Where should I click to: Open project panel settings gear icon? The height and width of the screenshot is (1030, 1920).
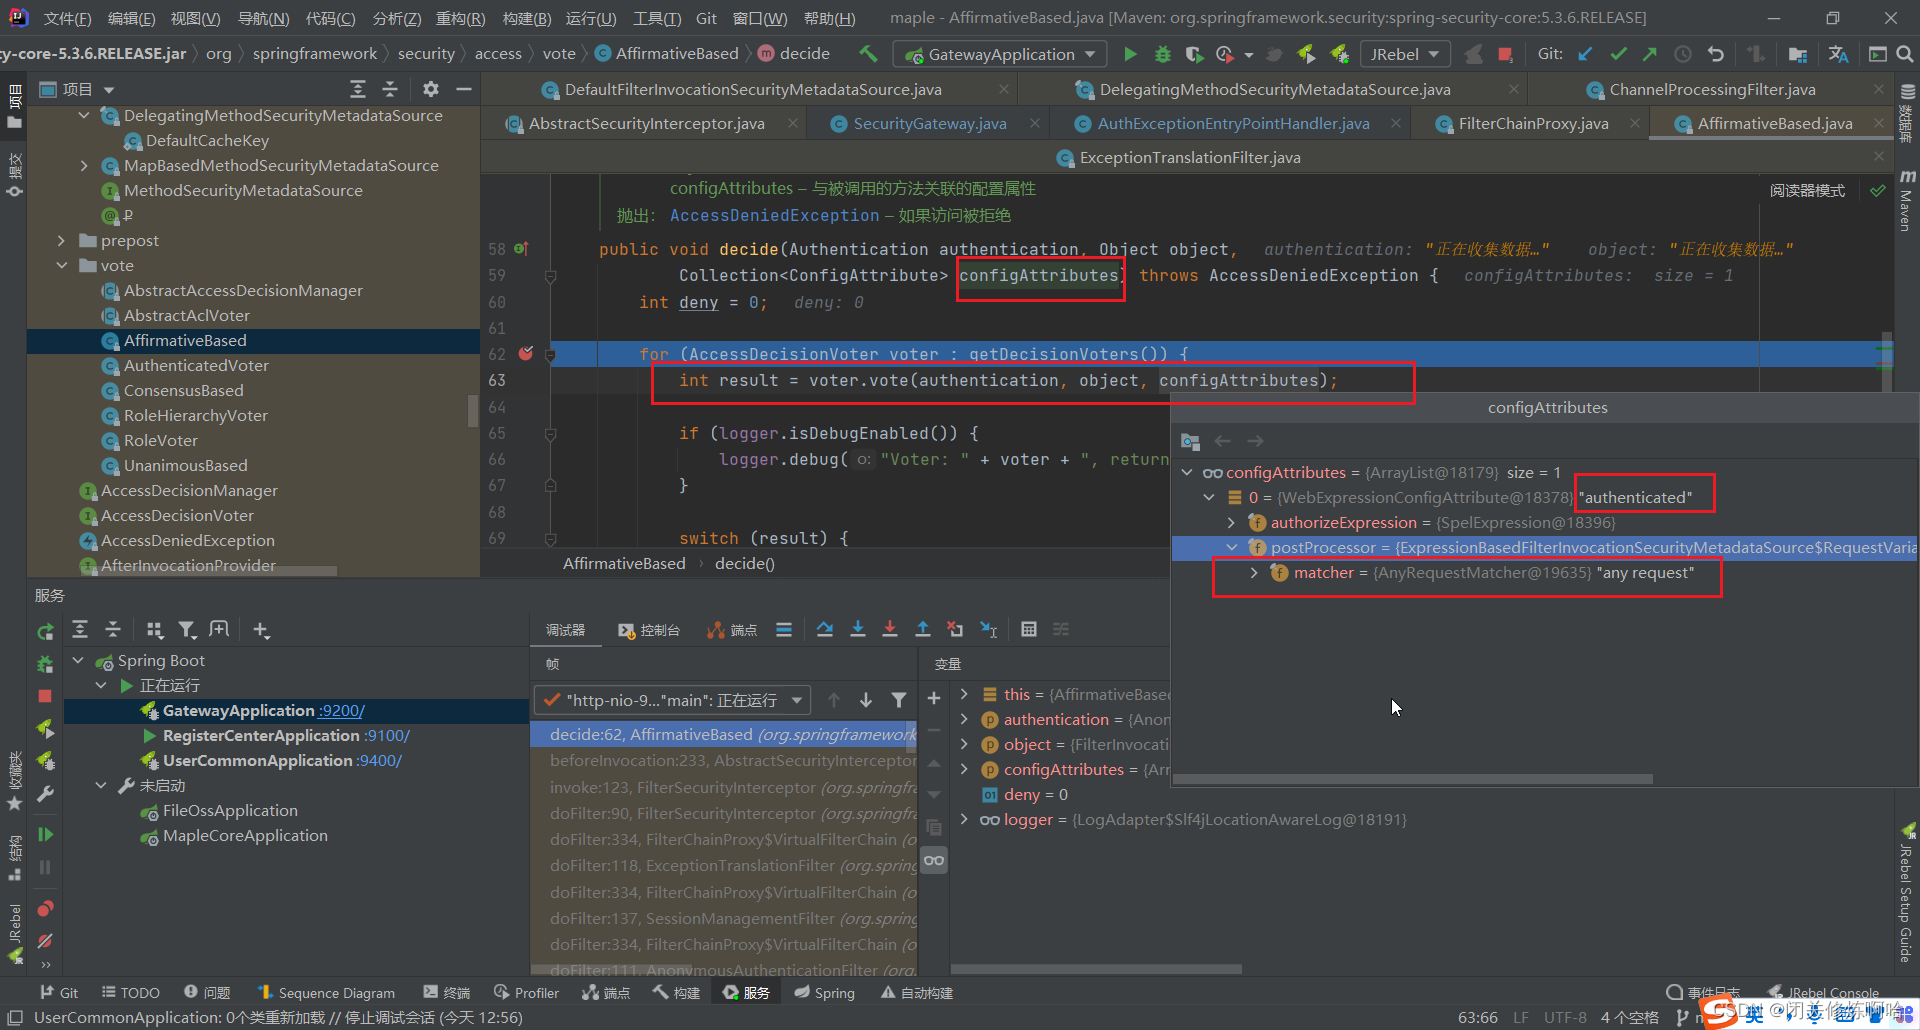pyautogui.click(x=431, y=89)
